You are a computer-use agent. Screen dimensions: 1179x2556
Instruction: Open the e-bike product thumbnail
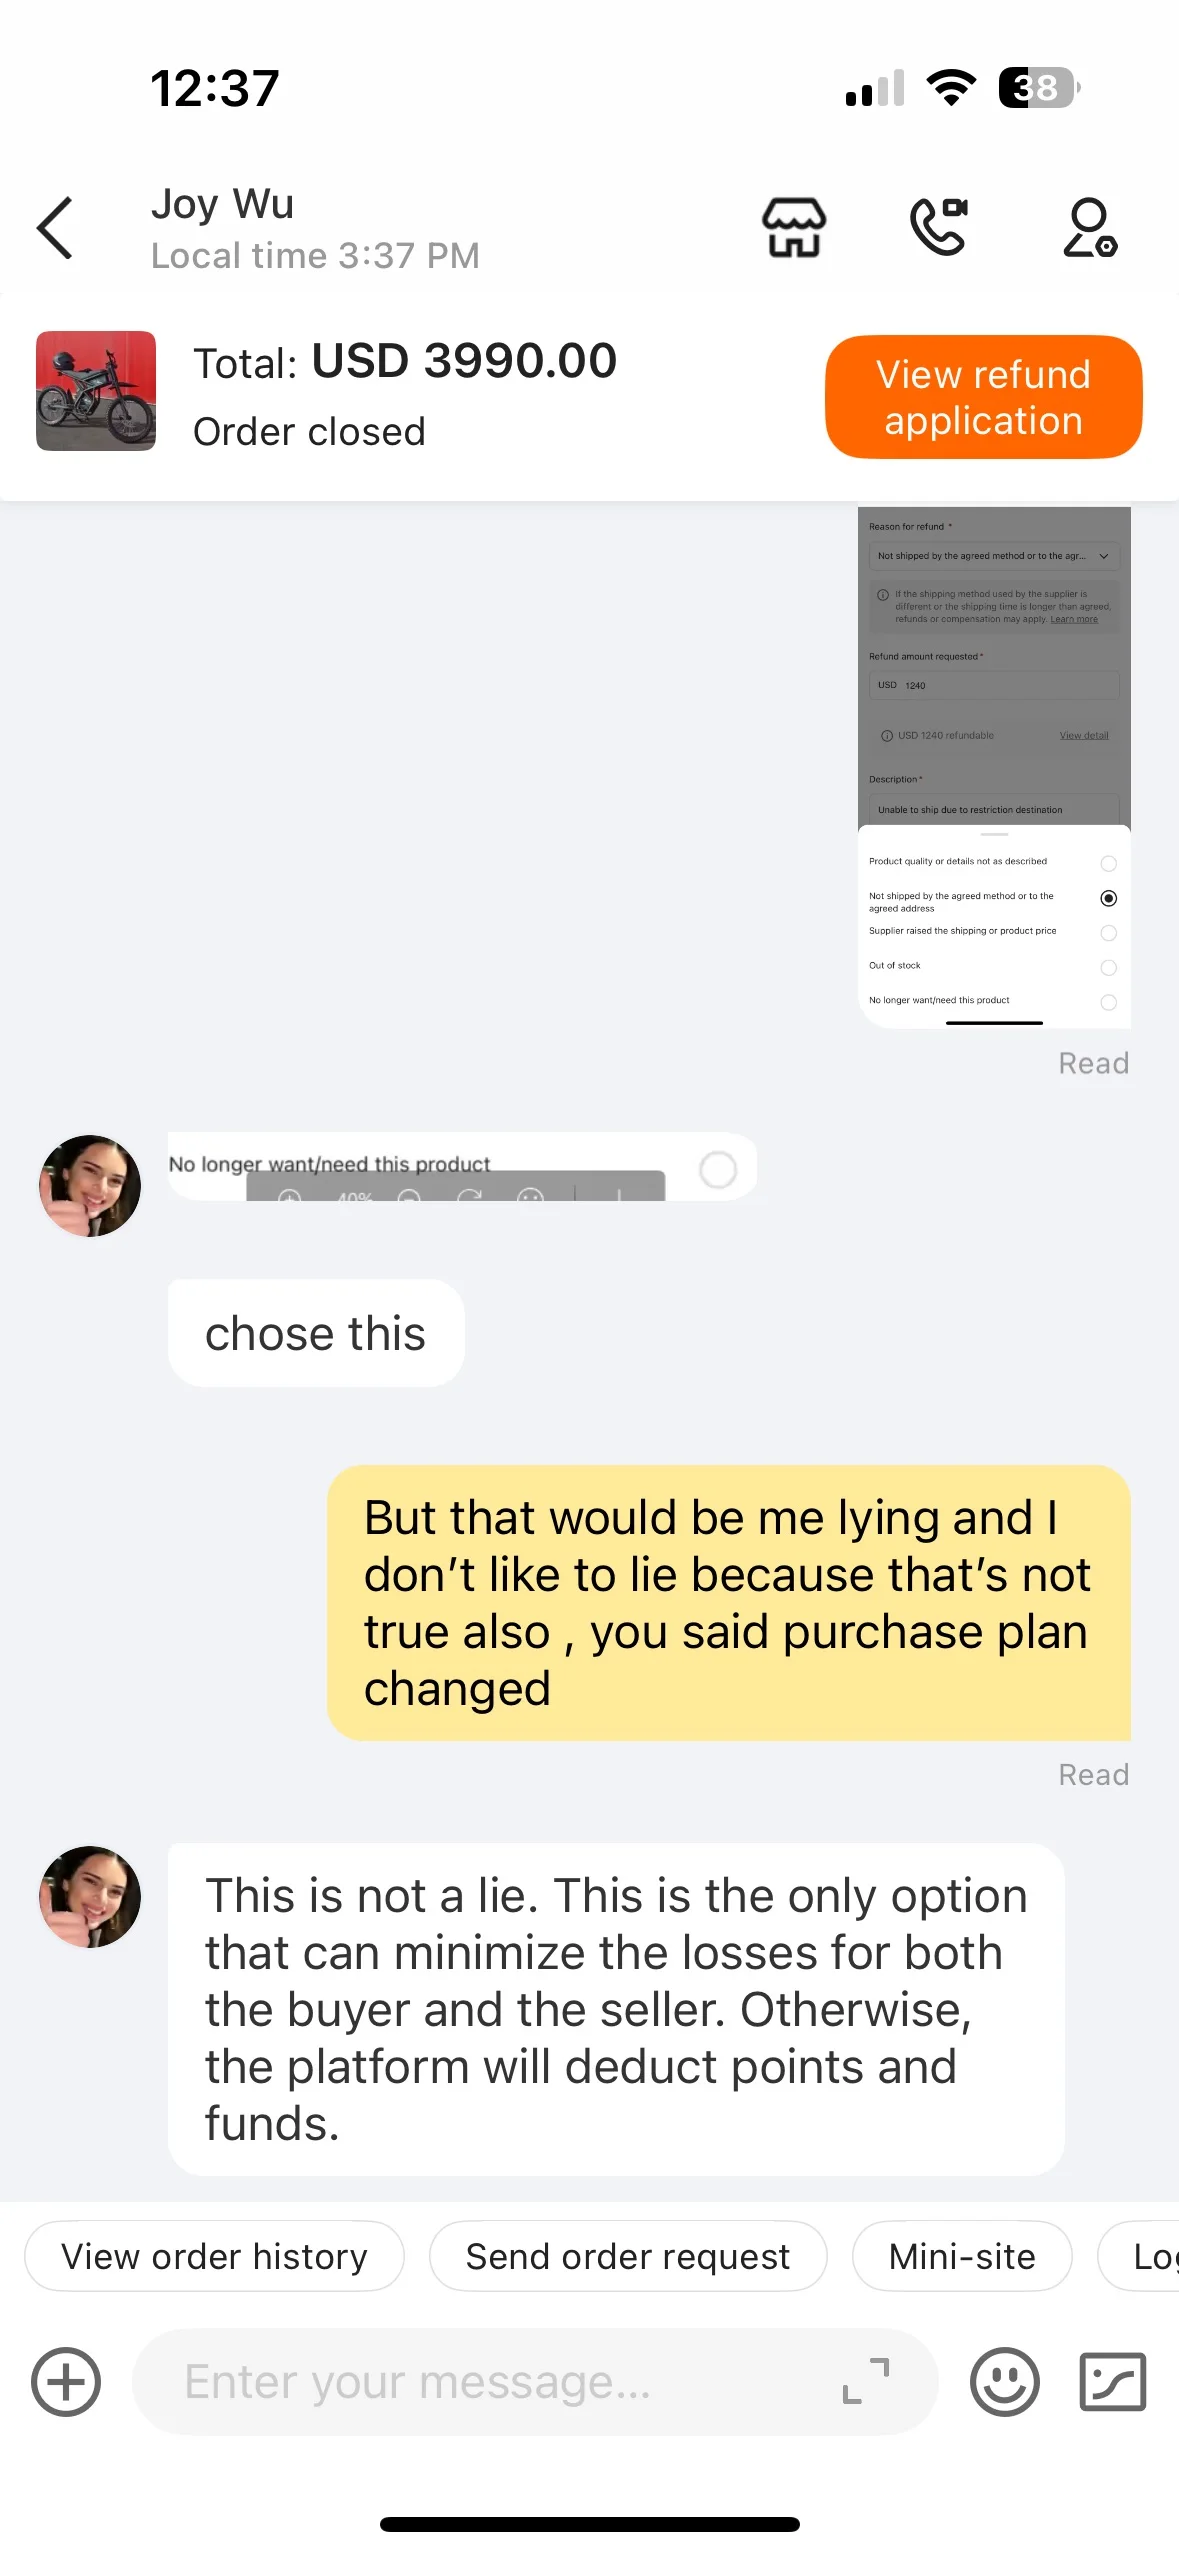96,391
